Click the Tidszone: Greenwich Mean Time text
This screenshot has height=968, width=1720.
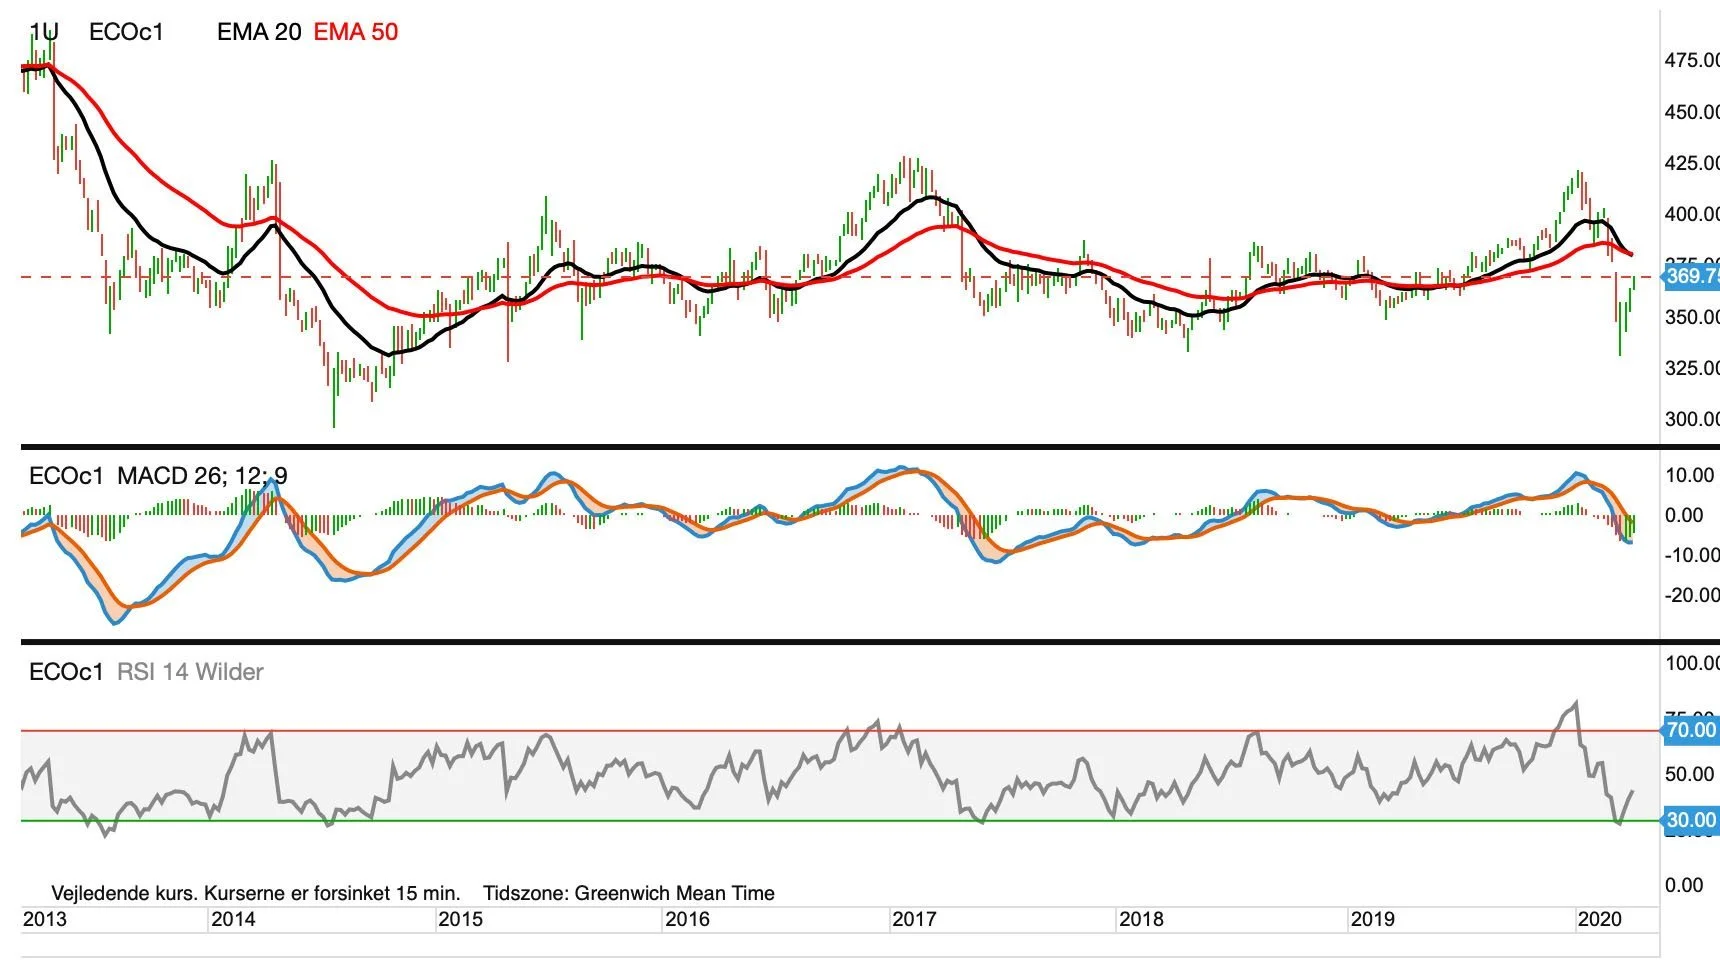tap(629, 893)
